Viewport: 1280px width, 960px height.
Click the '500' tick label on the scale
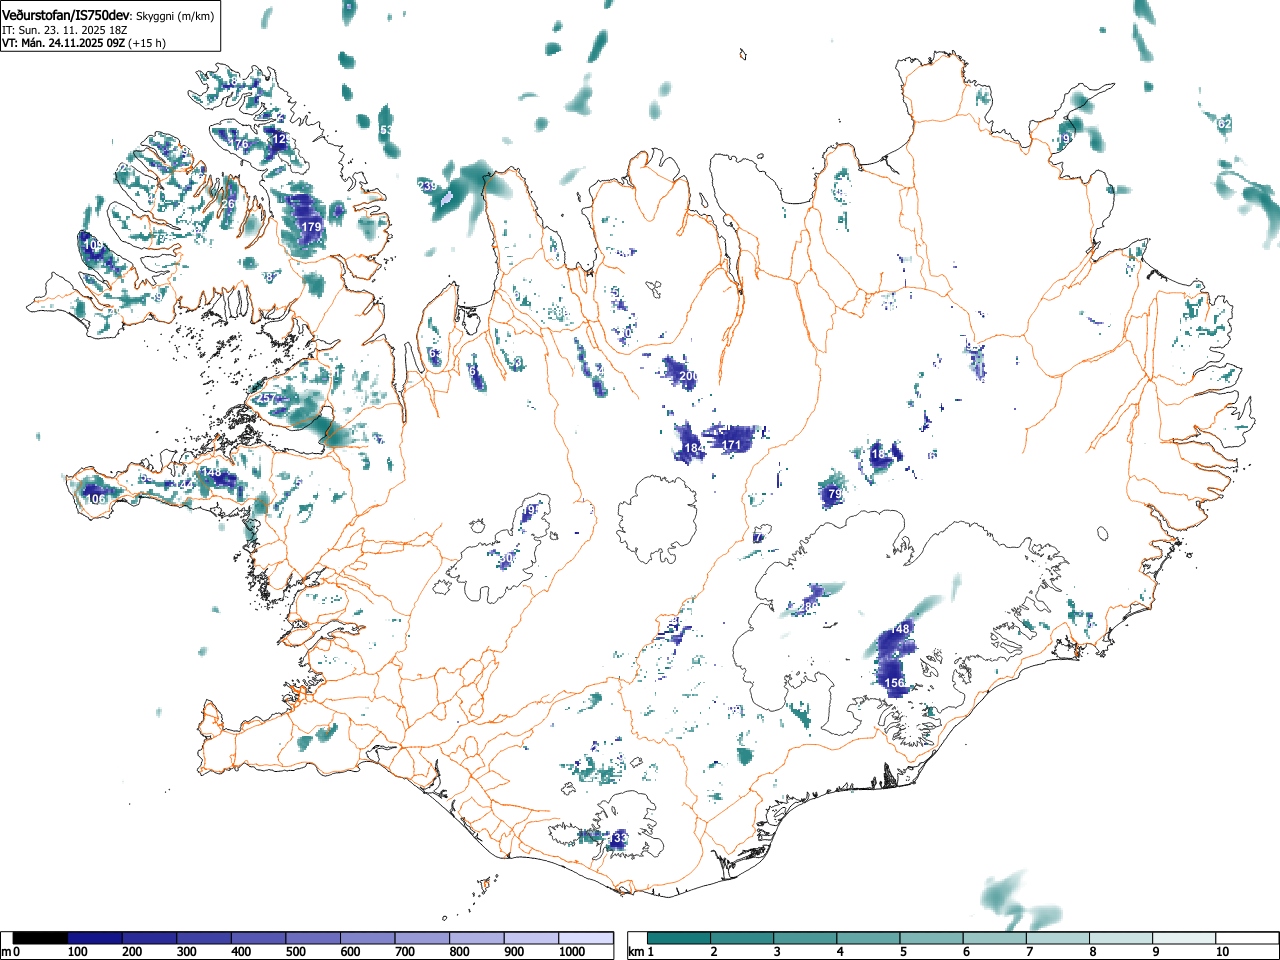pos(295,952)
